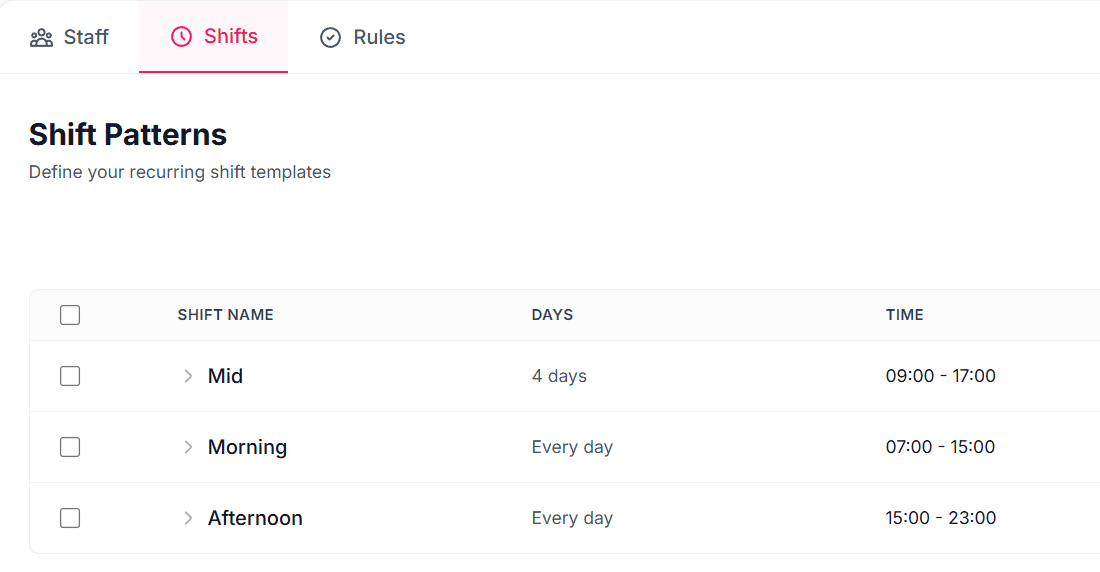This screenshot has width=1100, height=572.
Task: Click the 09:00 - 17:00 time cell
Action: coord(940,376)
